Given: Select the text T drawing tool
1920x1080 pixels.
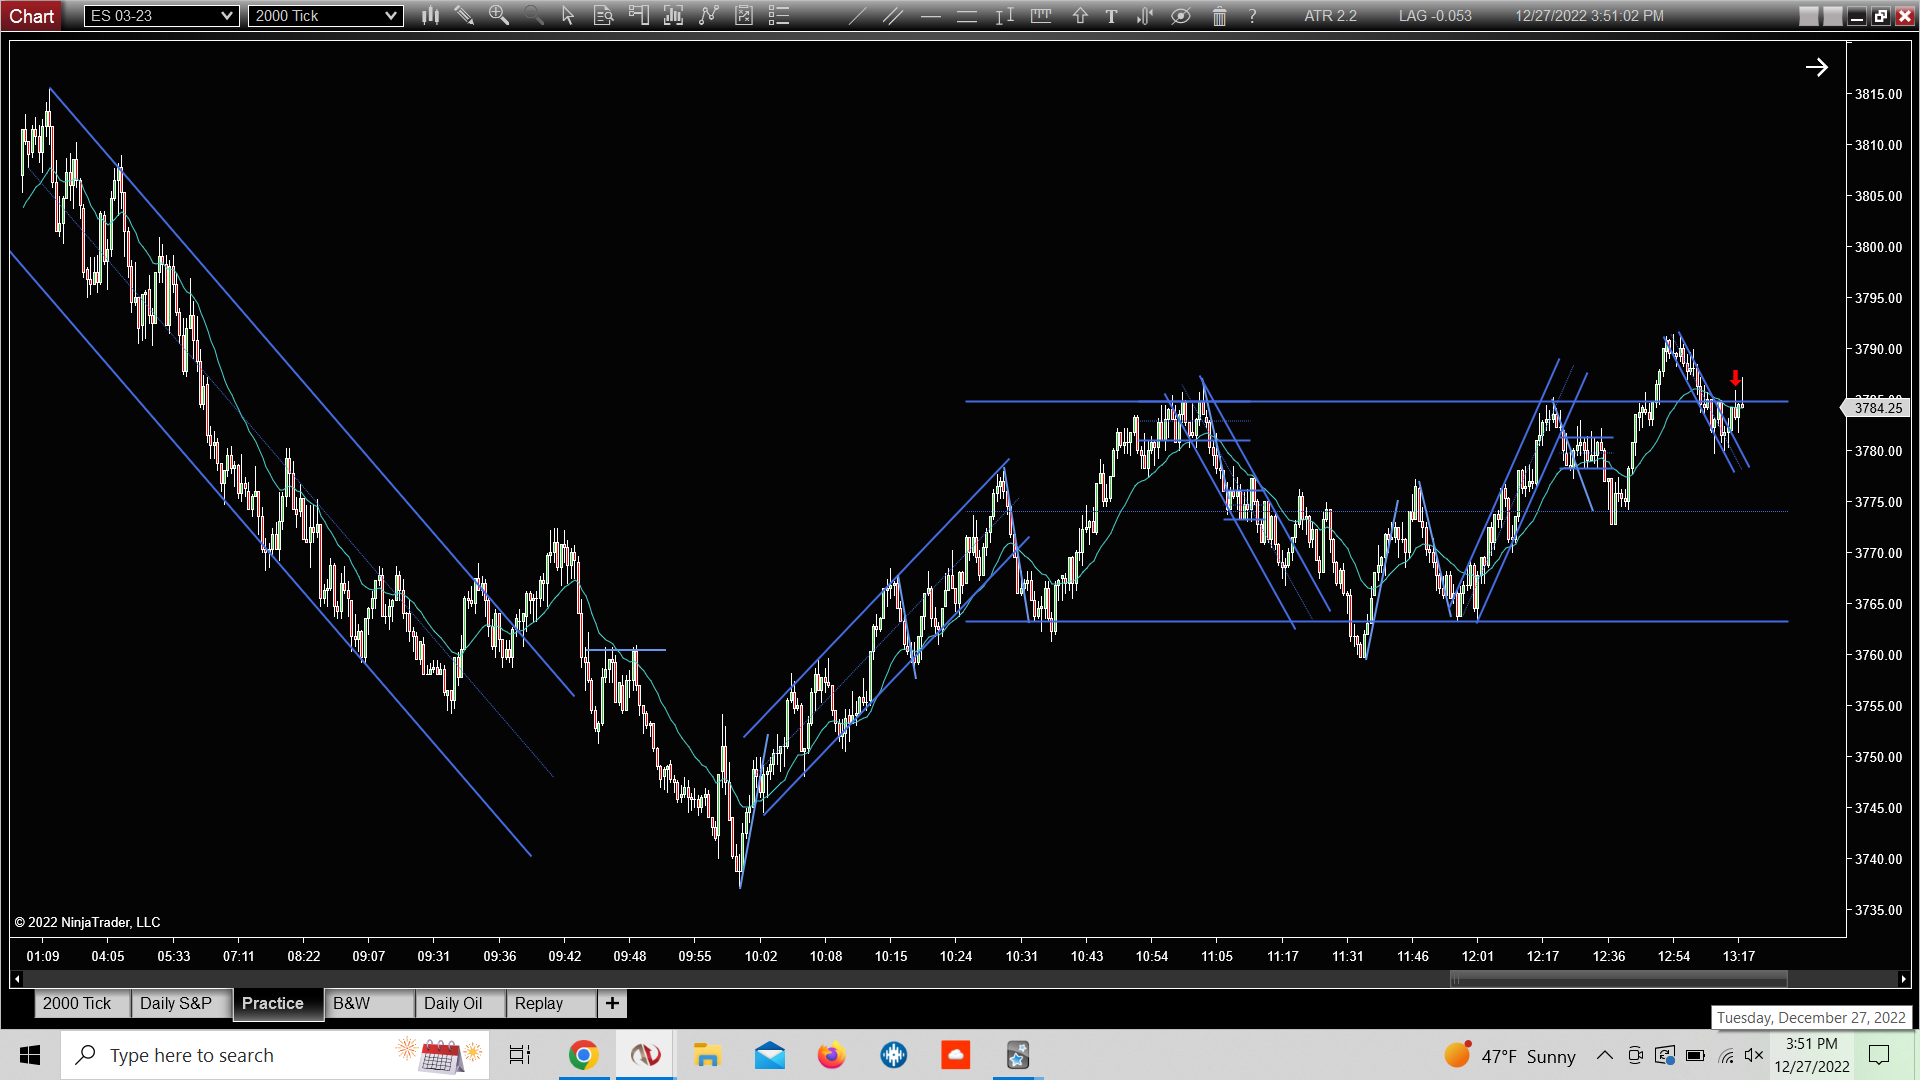Looking at the screenshot, I should (x=1111, y=15).
